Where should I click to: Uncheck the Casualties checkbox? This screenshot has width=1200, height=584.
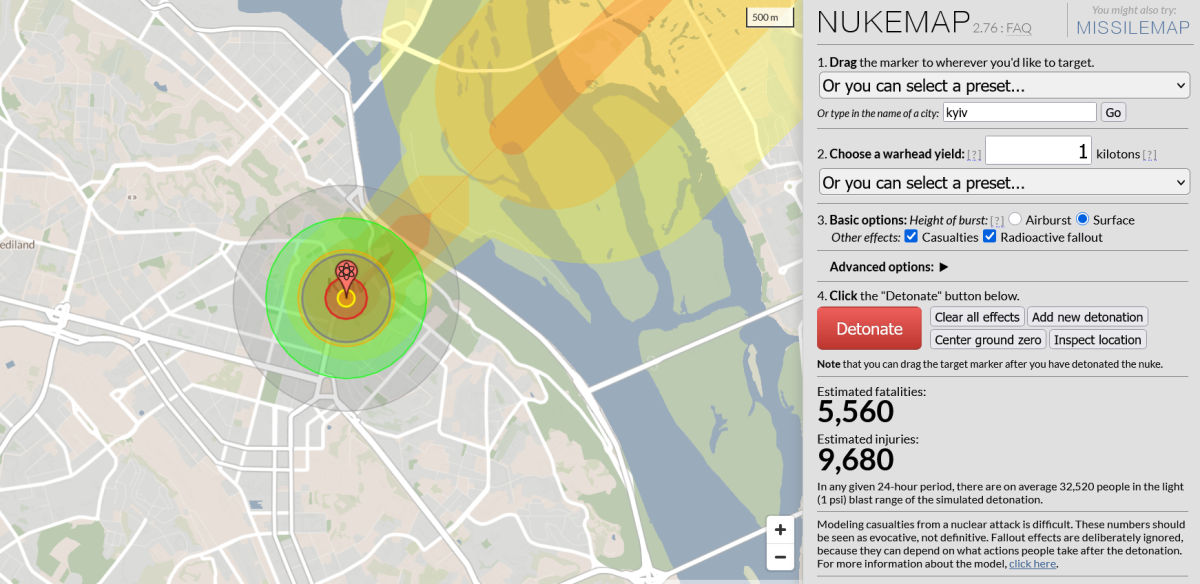911,237
